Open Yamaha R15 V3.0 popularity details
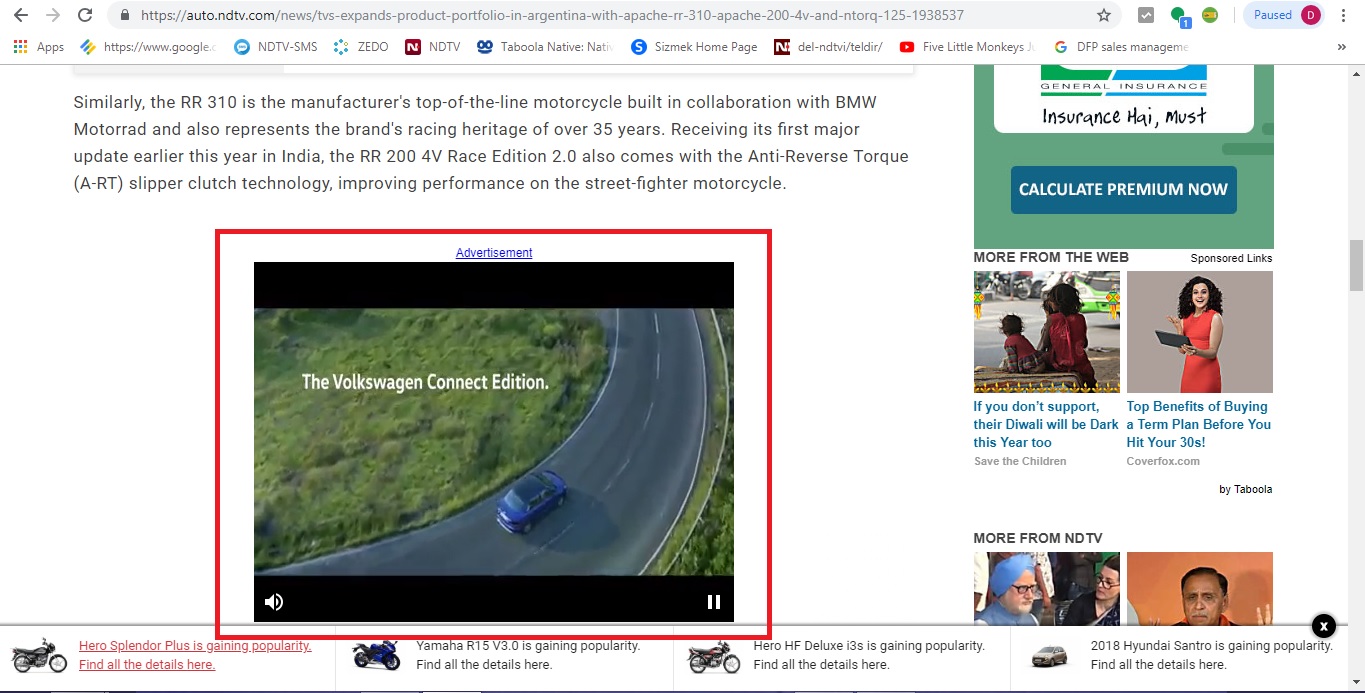The width and height of the screenshot is (1365, 693). coord(528,655)
